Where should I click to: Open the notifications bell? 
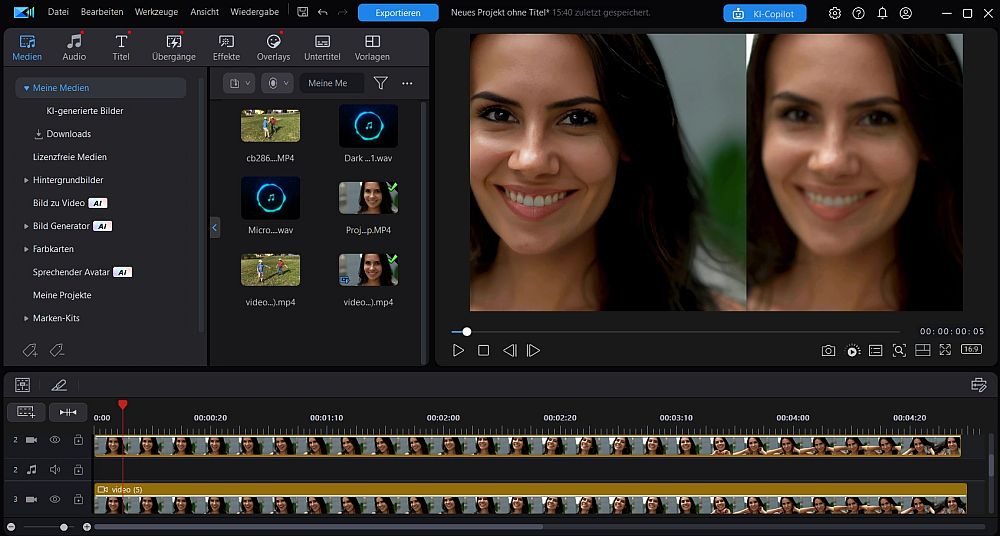[882, 13]
